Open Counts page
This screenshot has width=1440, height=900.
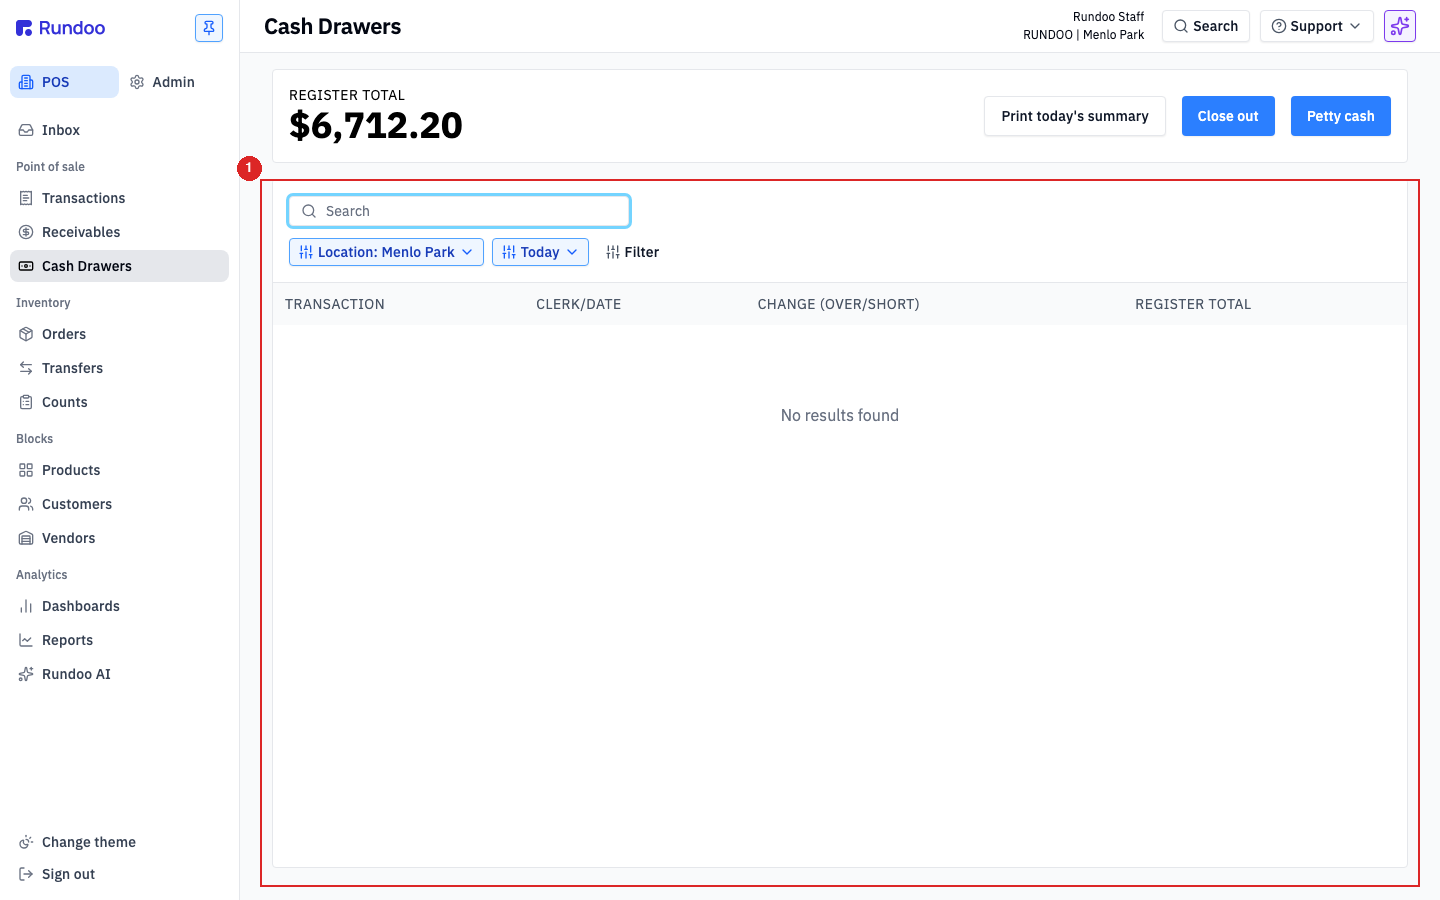119,402
